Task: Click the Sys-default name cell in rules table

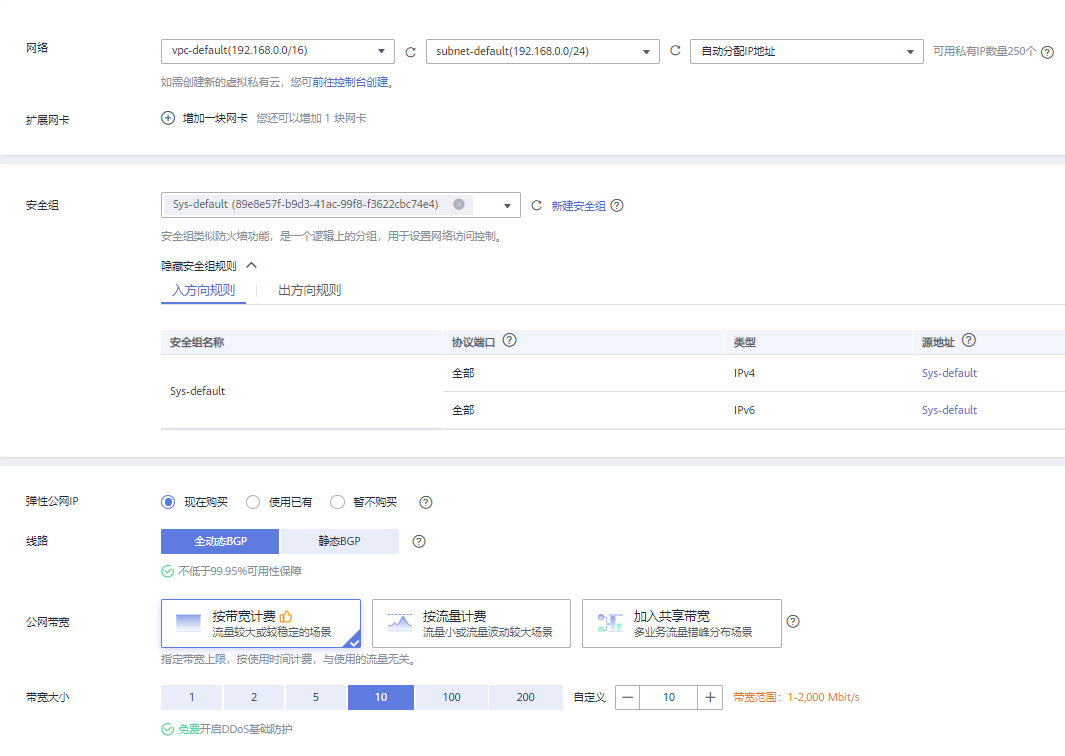Action: click(302, 392)
